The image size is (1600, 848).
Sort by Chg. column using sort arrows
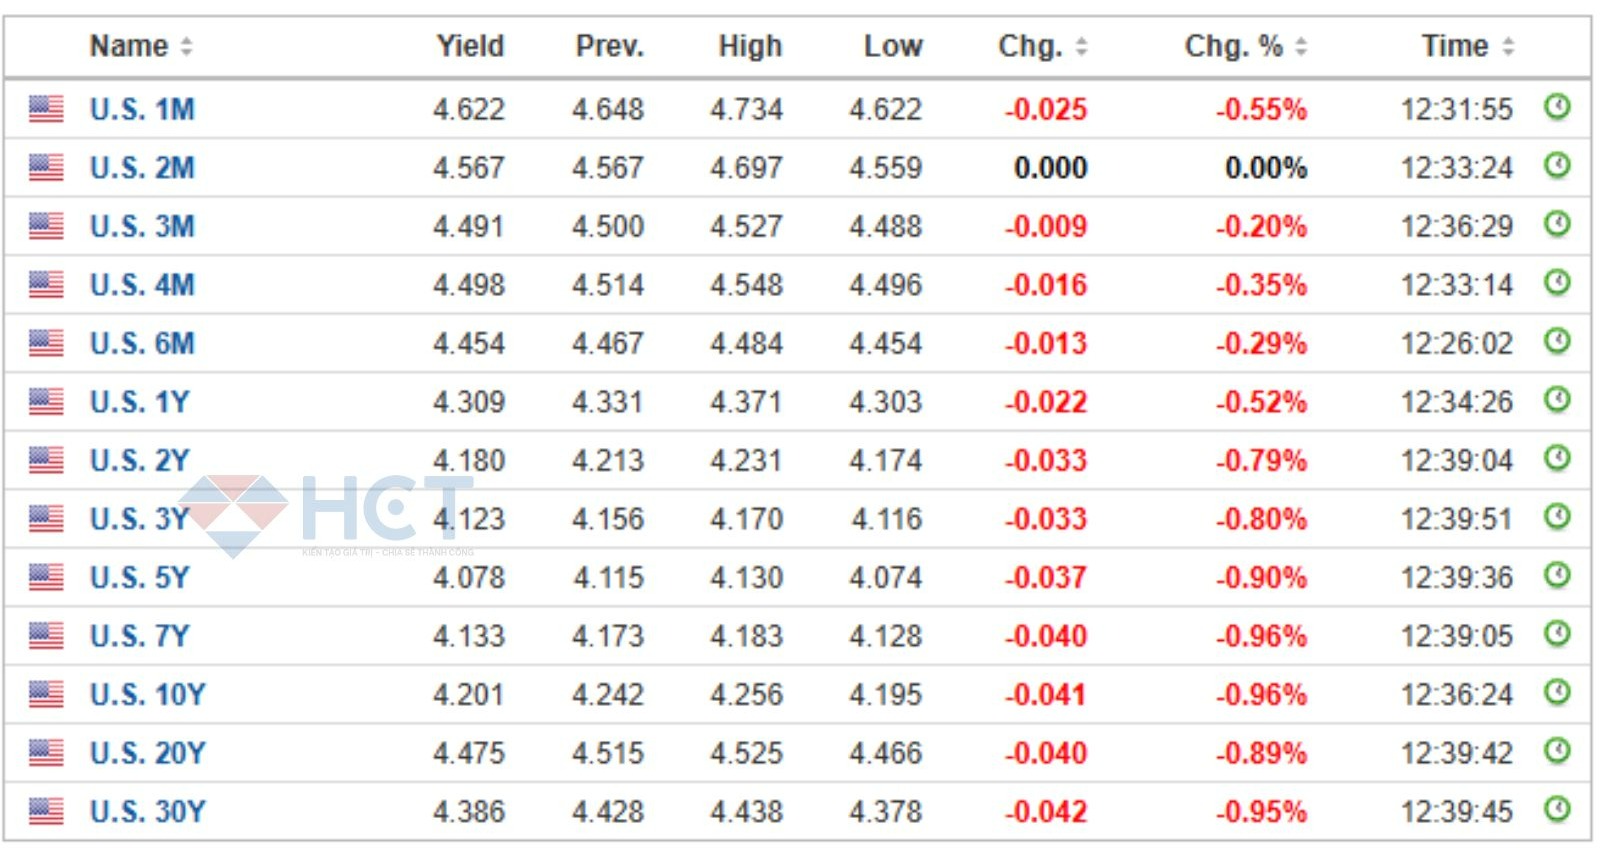coord(1081,46)
